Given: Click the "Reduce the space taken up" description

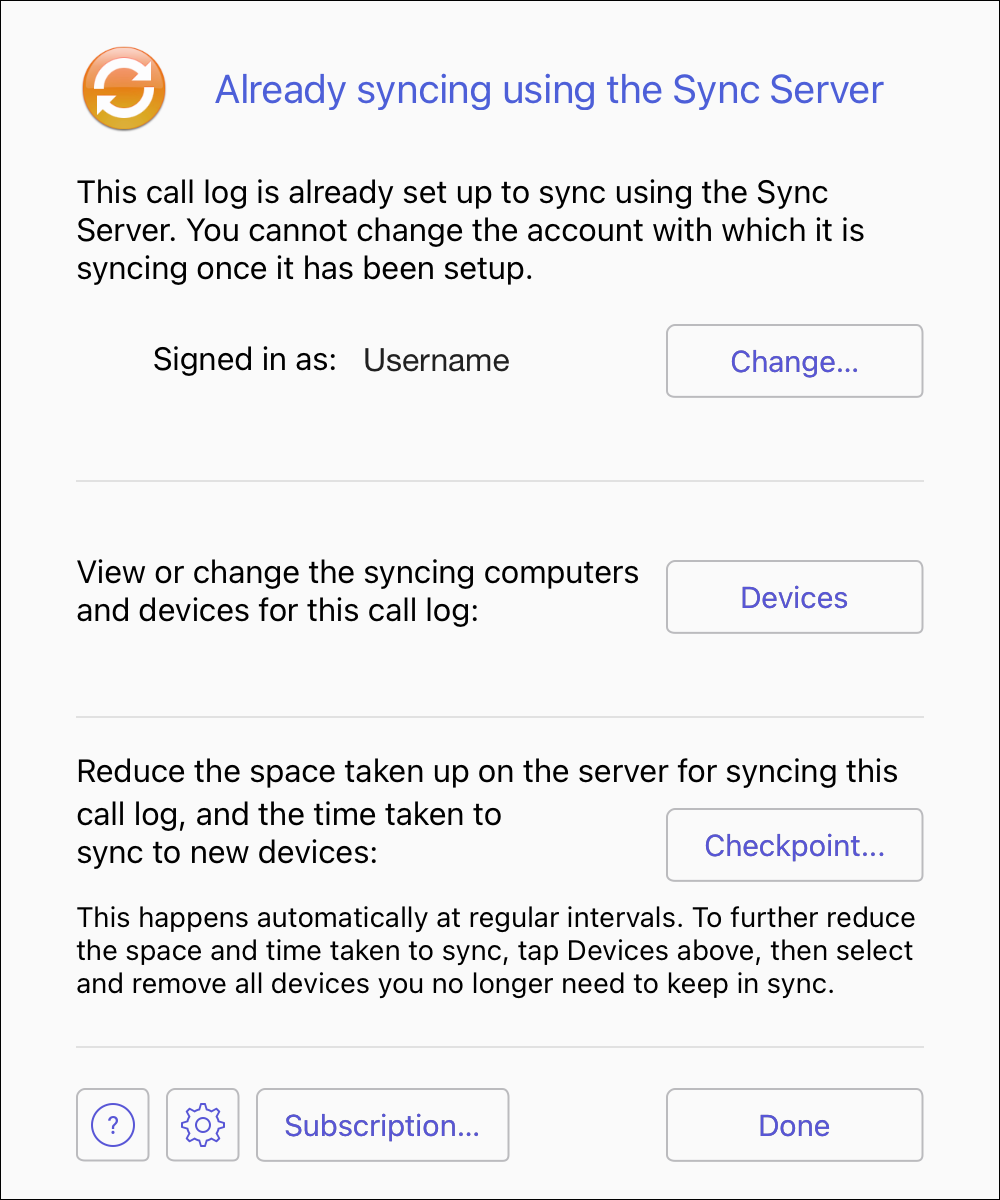Looking at the screenshot, I should click(487, 772).
